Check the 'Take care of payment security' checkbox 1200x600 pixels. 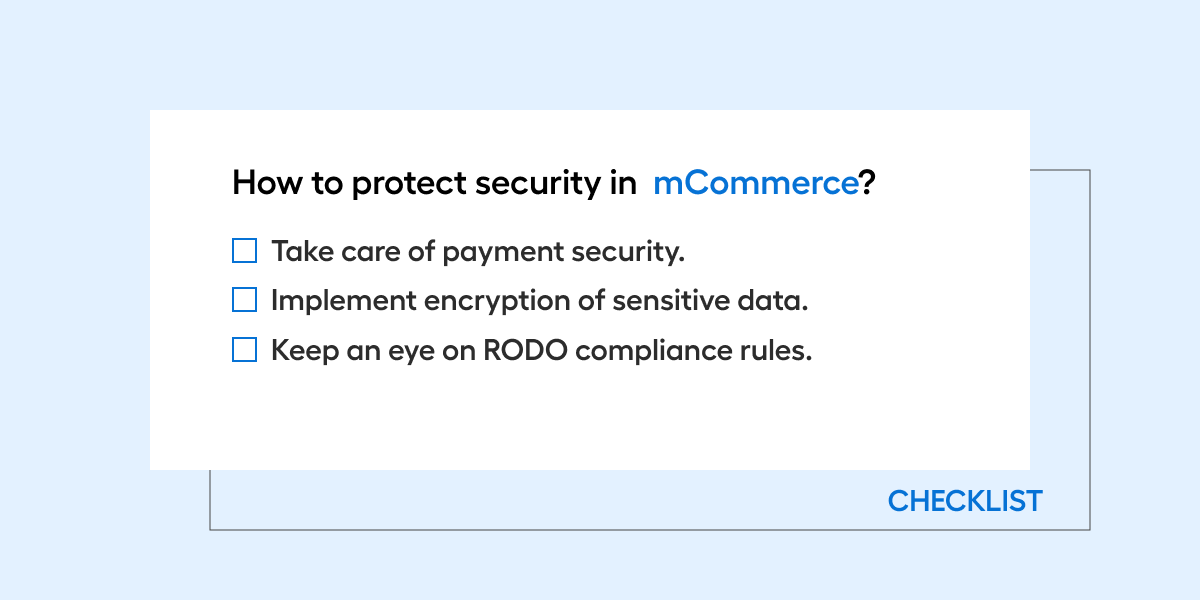click(x=244, y=250)
